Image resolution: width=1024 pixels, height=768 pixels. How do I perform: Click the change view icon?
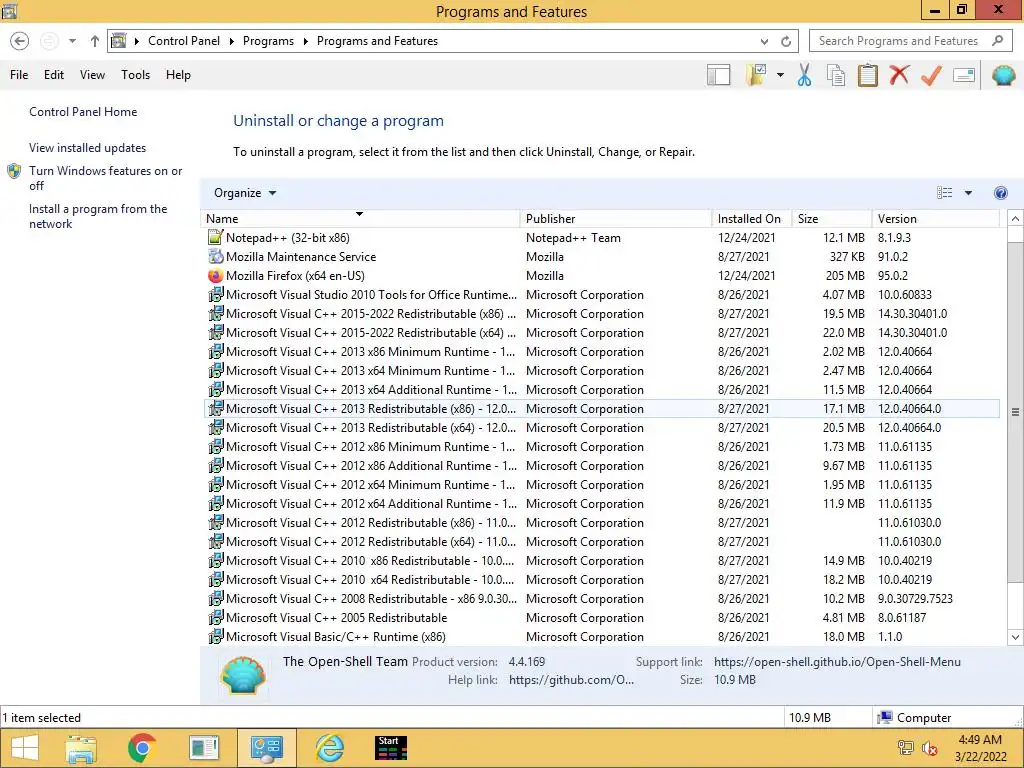point(944,193)
